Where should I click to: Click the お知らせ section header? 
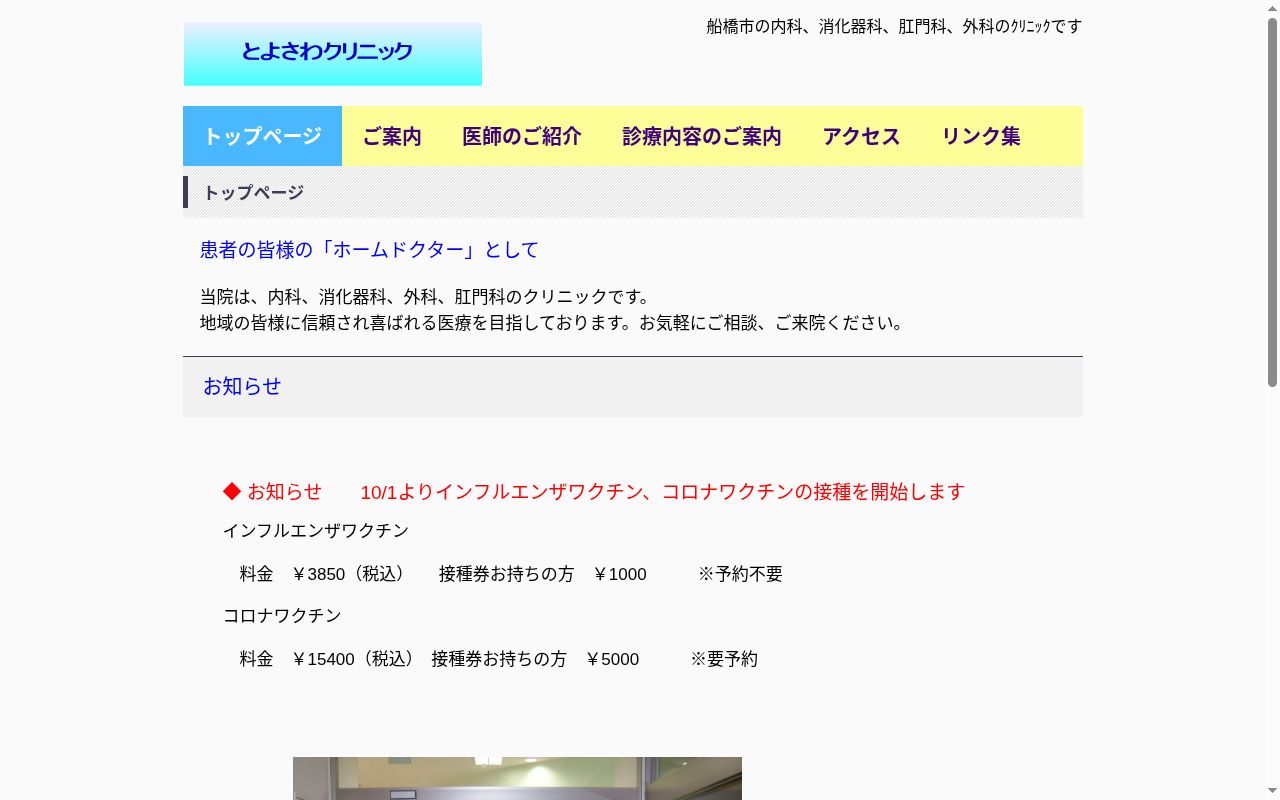pos(633,387)
